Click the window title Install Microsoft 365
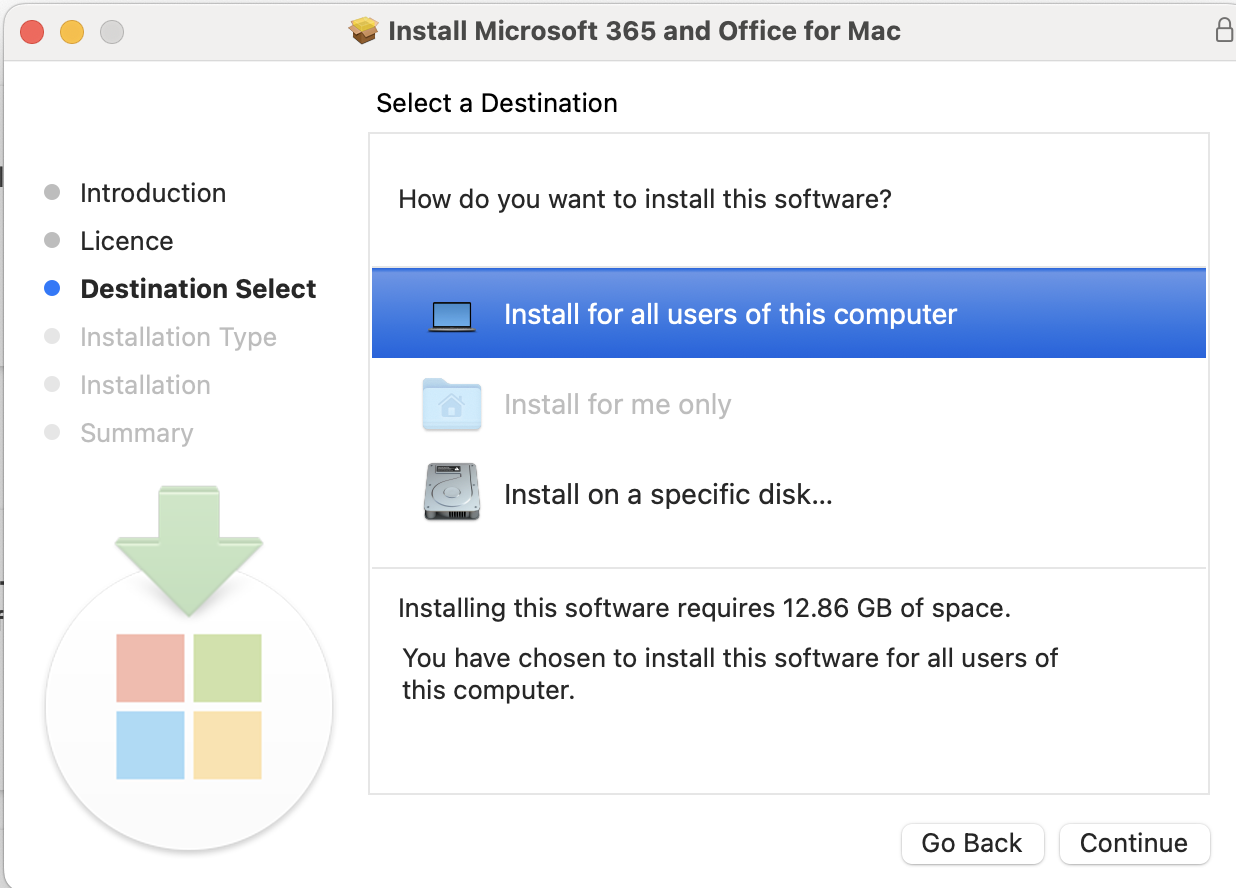The image size is (1236, 888). click(644, 31)
